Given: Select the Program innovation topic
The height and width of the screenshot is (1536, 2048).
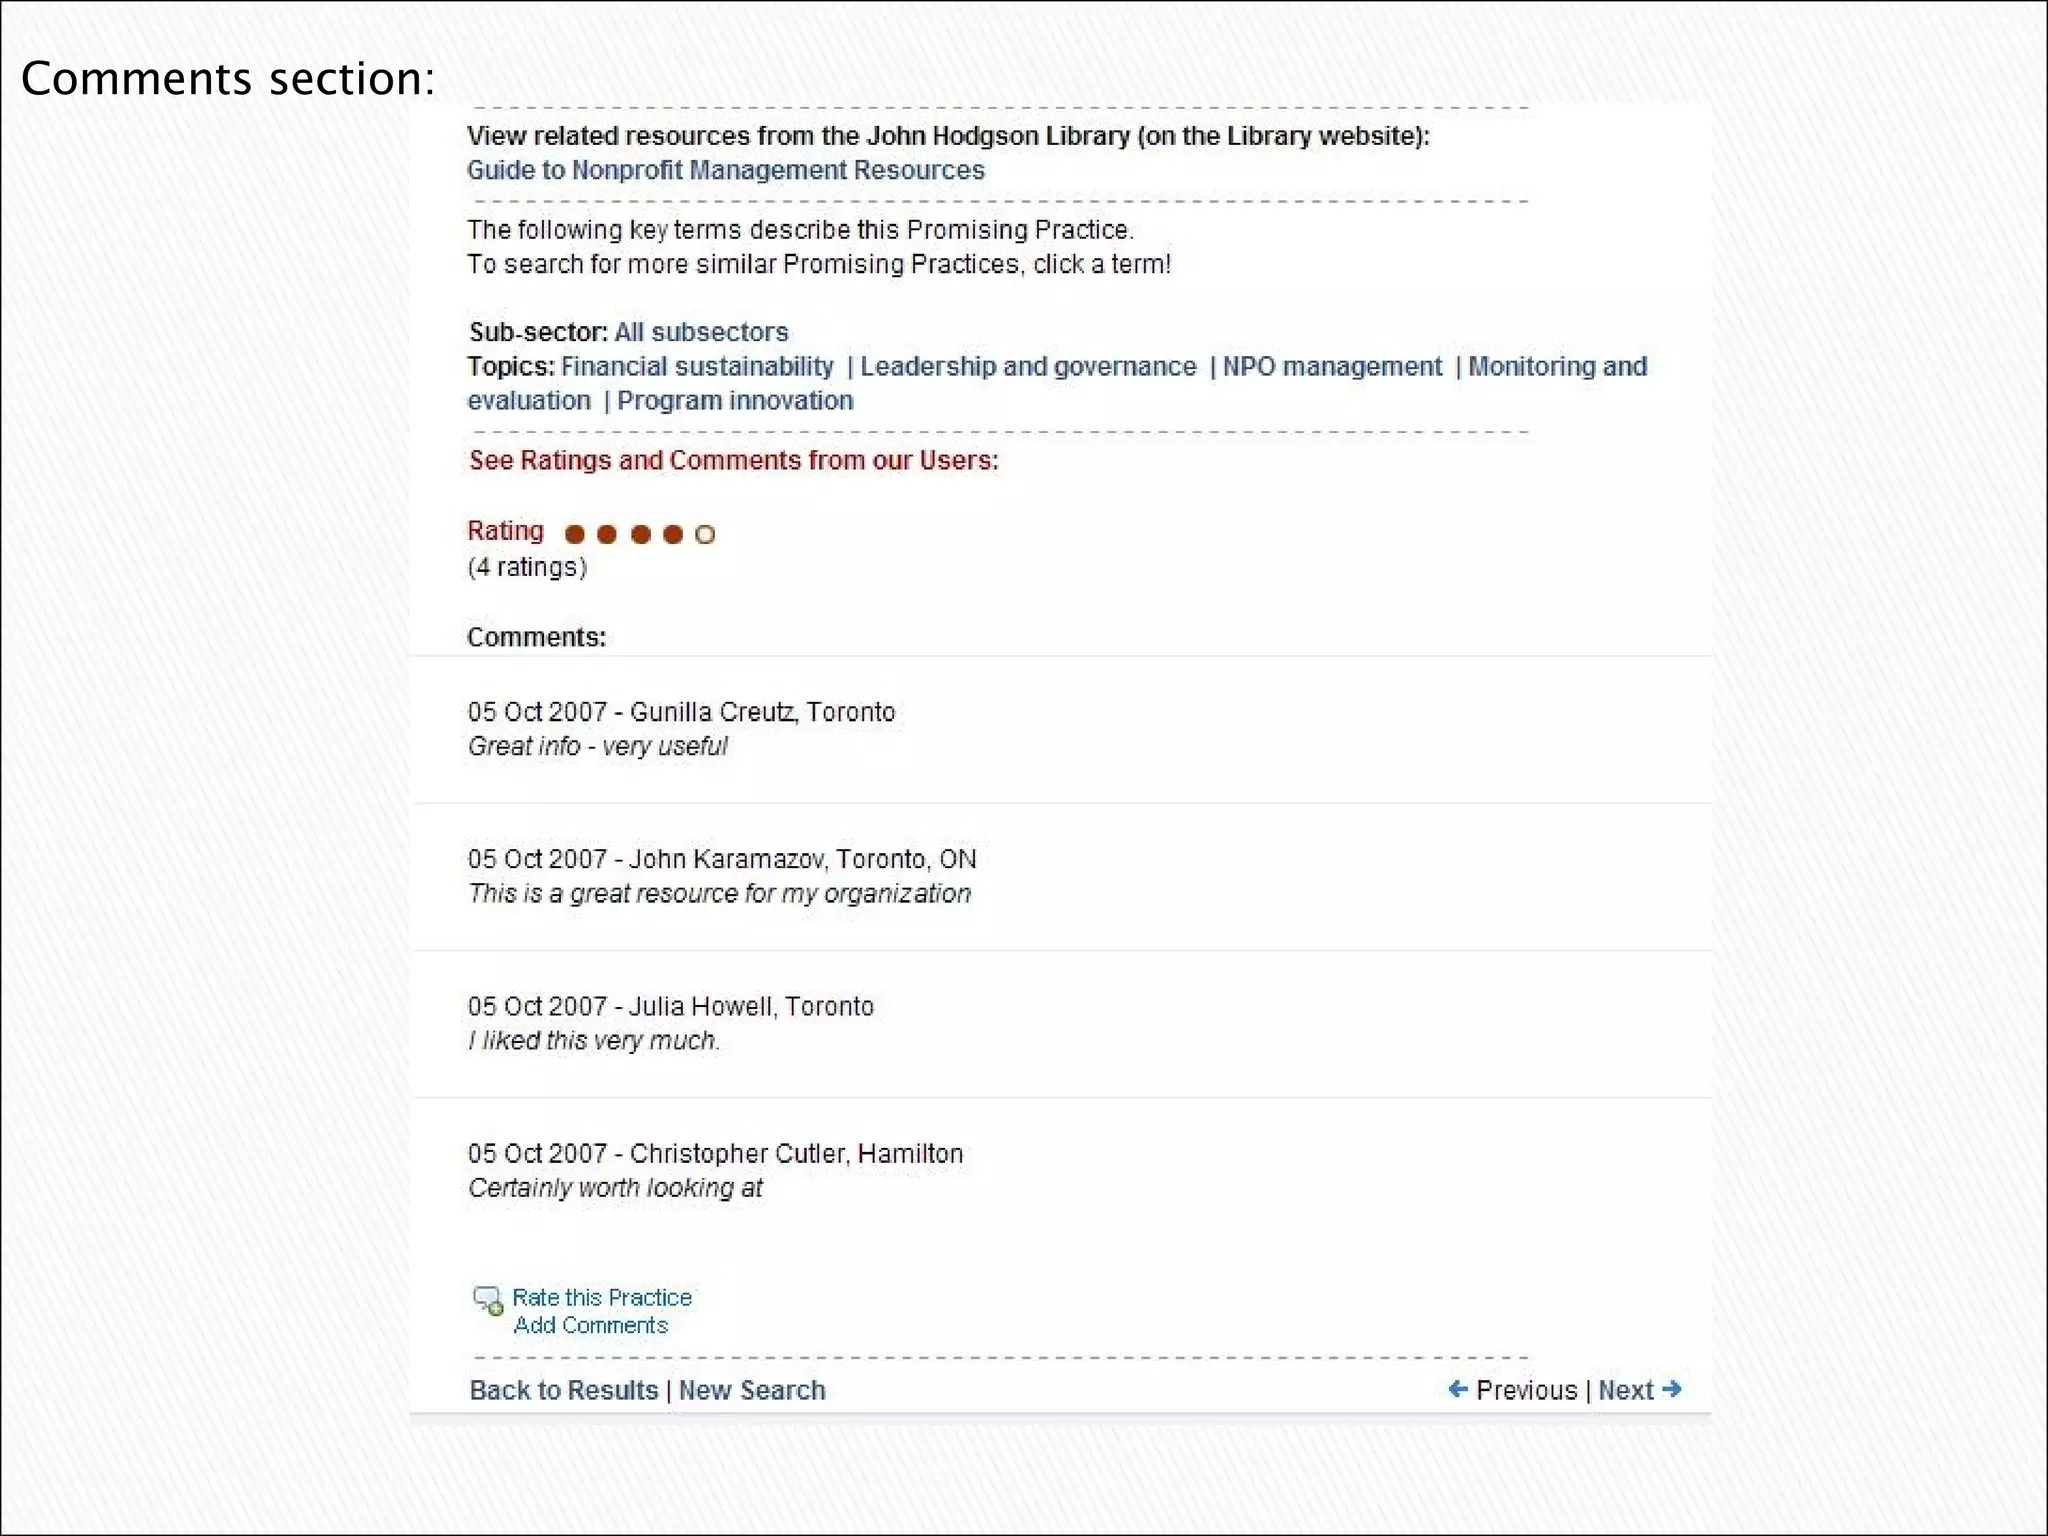Looking at the screenshot, I should point(735,400).
